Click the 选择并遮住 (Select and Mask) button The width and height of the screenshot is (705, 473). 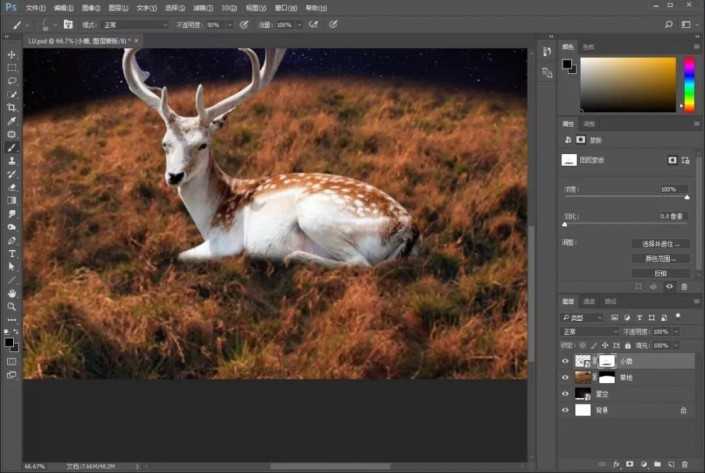pyautogui.click(x=661, y=243)
